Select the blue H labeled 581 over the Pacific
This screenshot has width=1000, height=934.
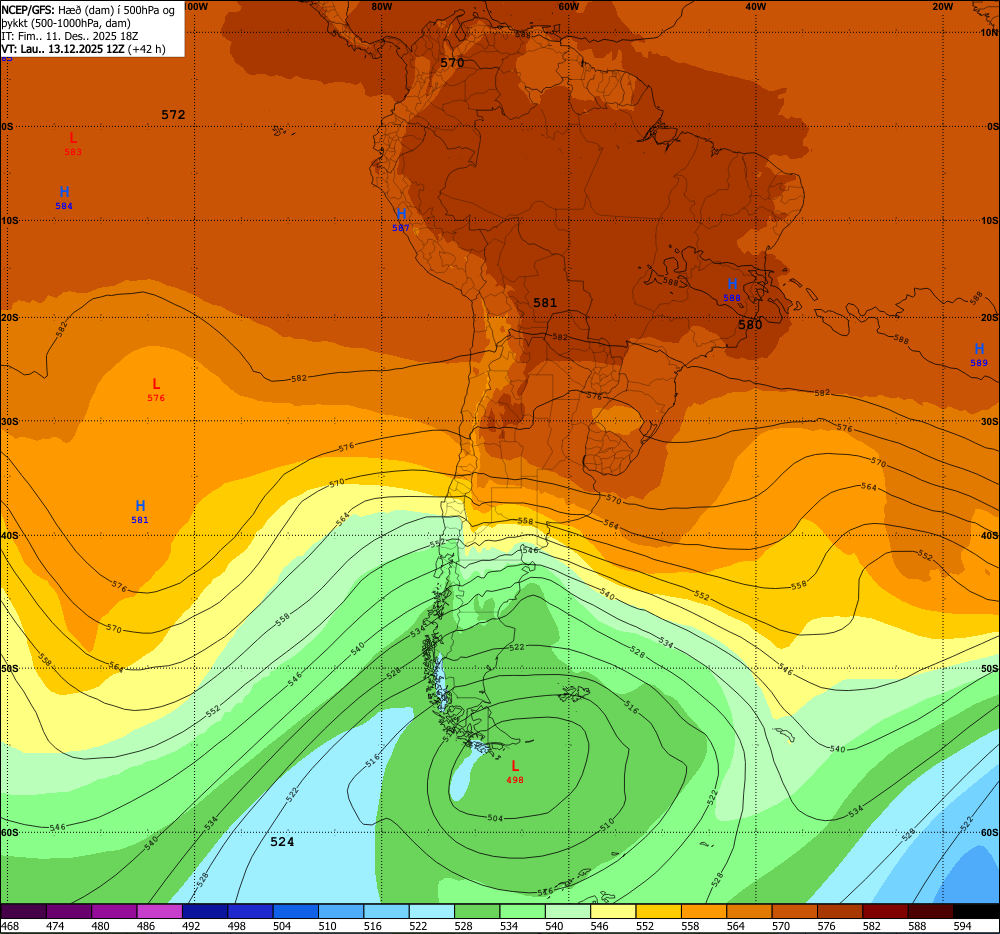140,506
